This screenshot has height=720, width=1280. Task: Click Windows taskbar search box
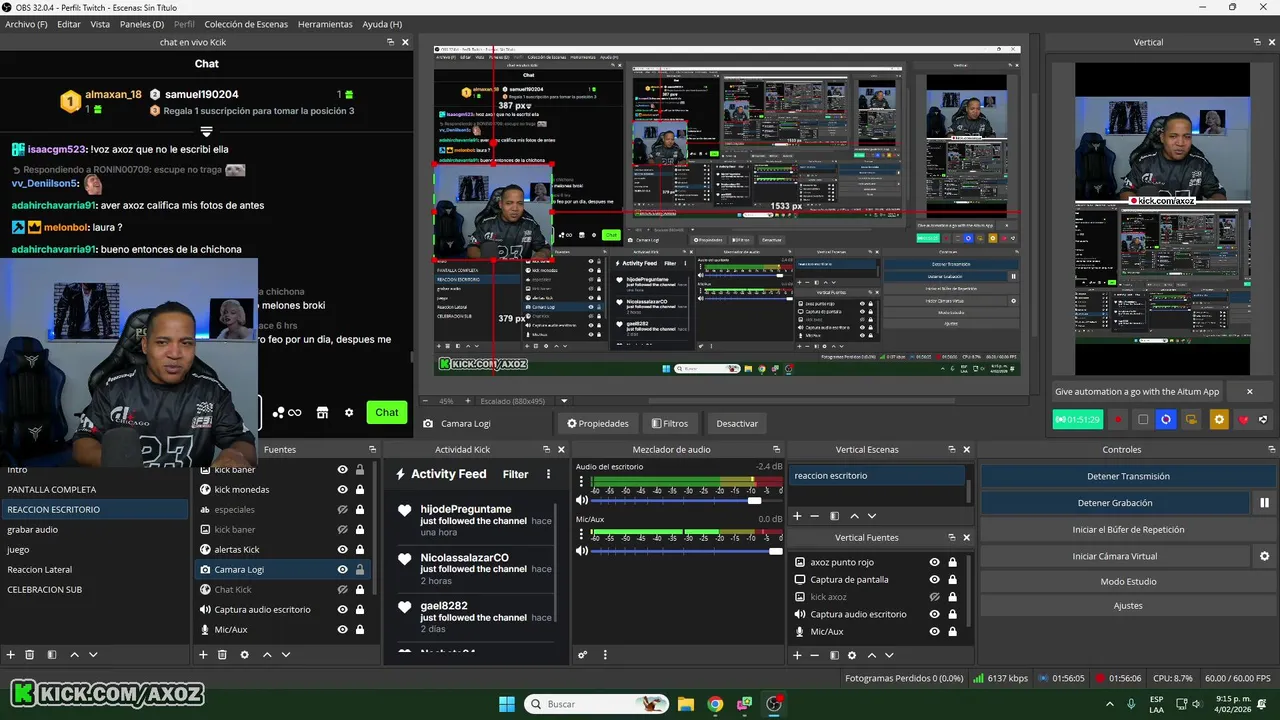click(x=595, y=704)
